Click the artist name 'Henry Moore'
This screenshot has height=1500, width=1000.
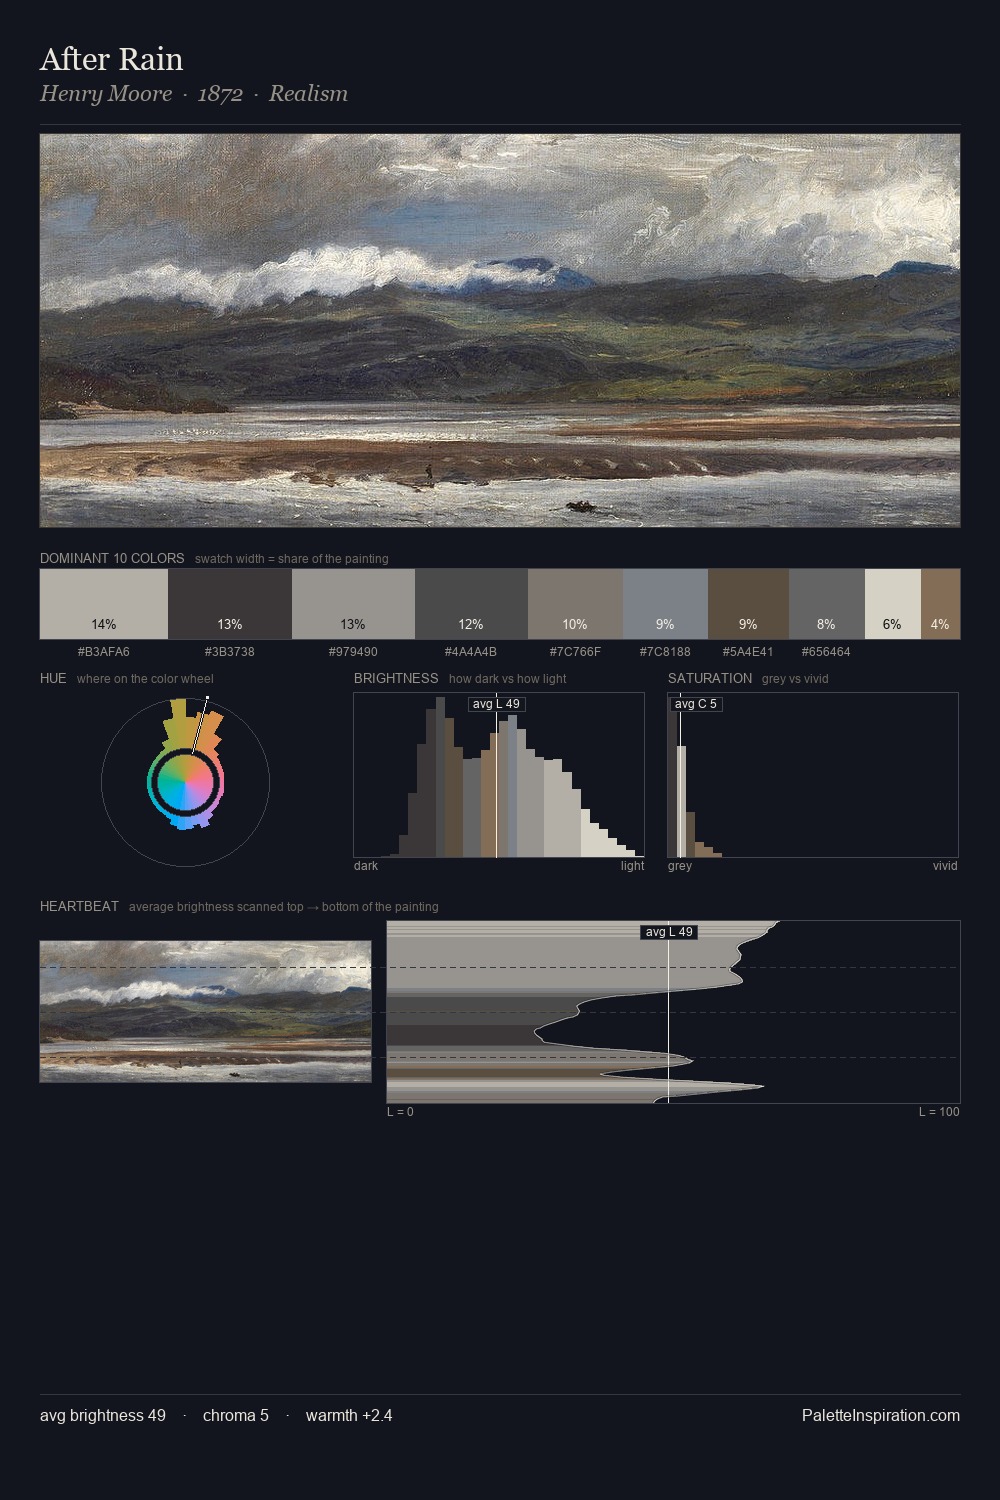tap(106, 94)
